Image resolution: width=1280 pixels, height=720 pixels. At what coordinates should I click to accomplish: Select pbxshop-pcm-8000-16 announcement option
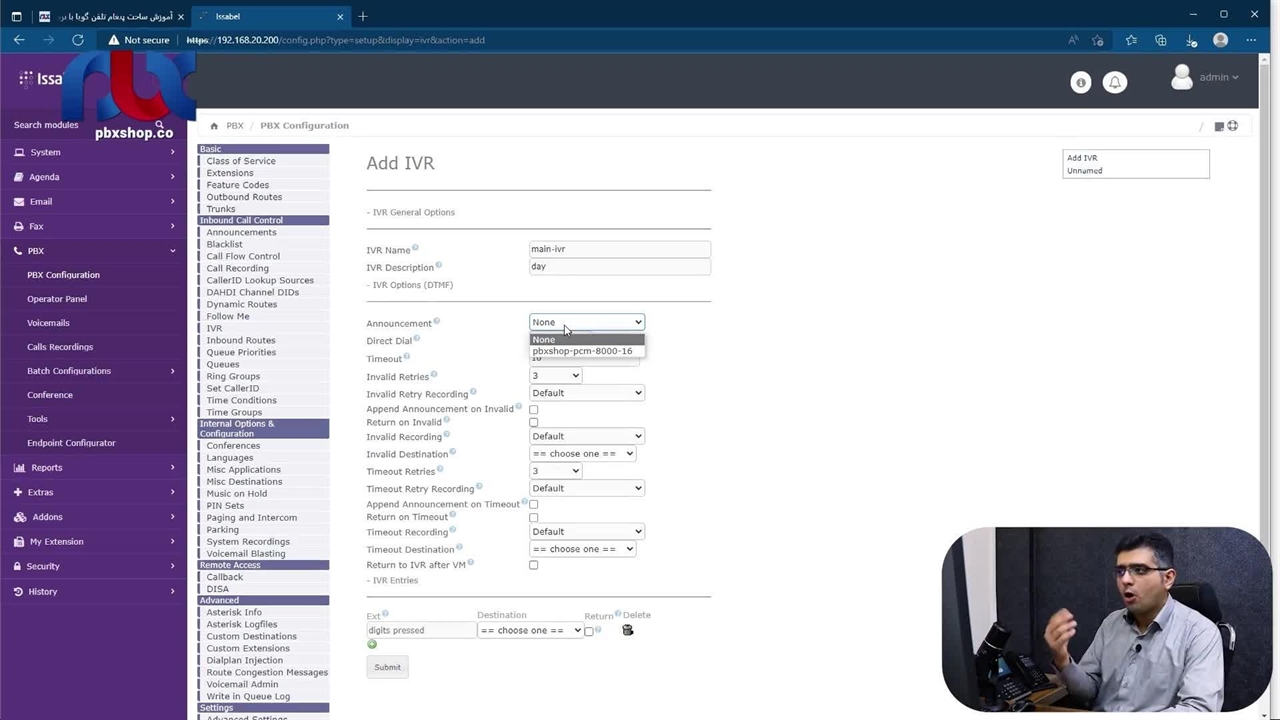(x=582, y=352)
